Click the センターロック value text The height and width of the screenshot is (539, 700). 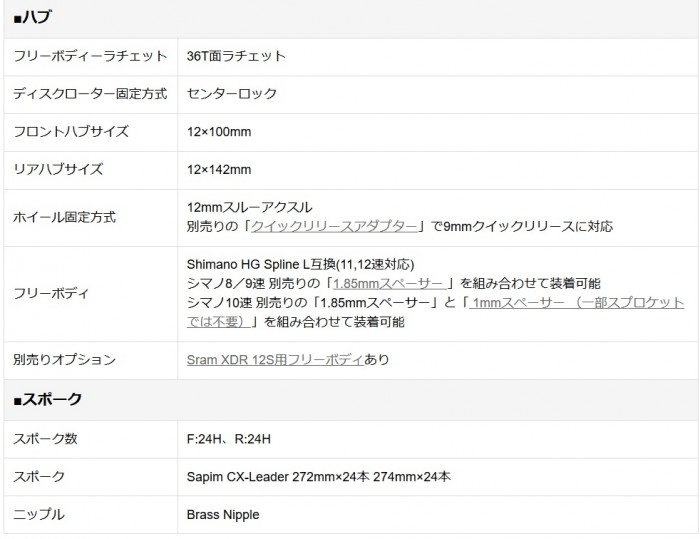(x=232, y=93)
